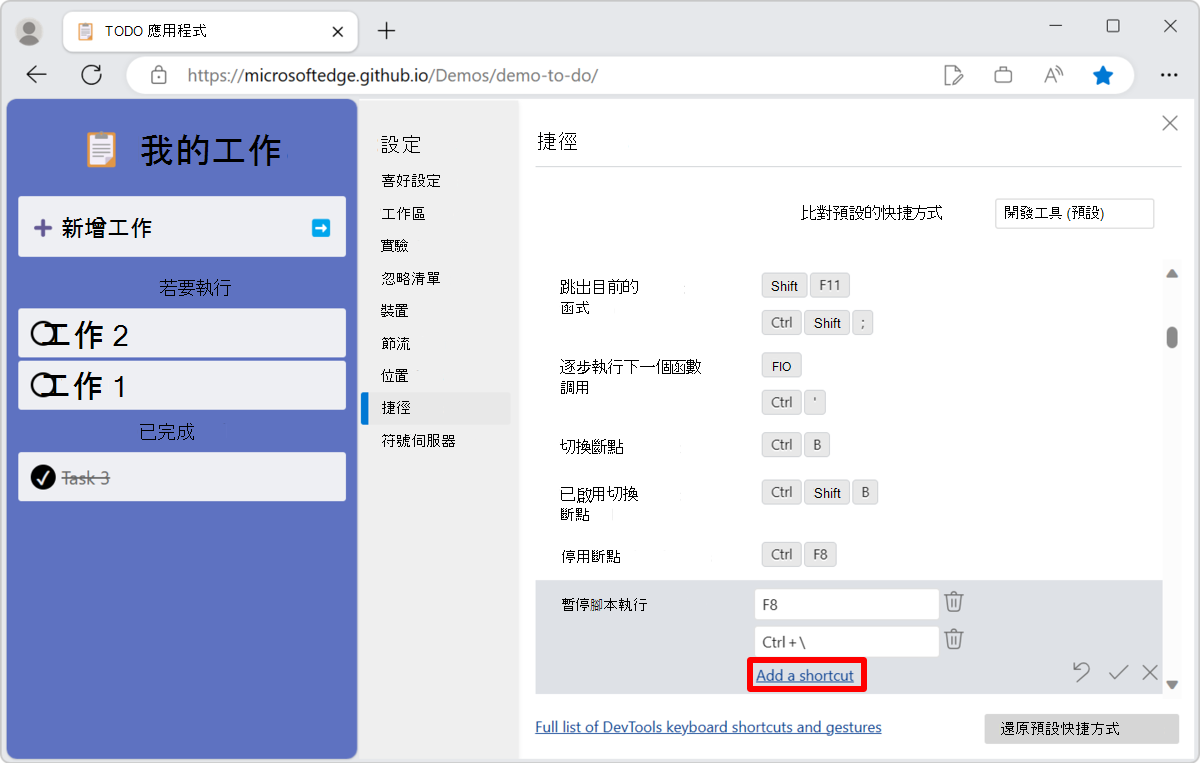Image resolution: width=1200 pixels, height=763 pixels.
Task: Open 符號伺服器 settings section
Action: coord(418,440)
